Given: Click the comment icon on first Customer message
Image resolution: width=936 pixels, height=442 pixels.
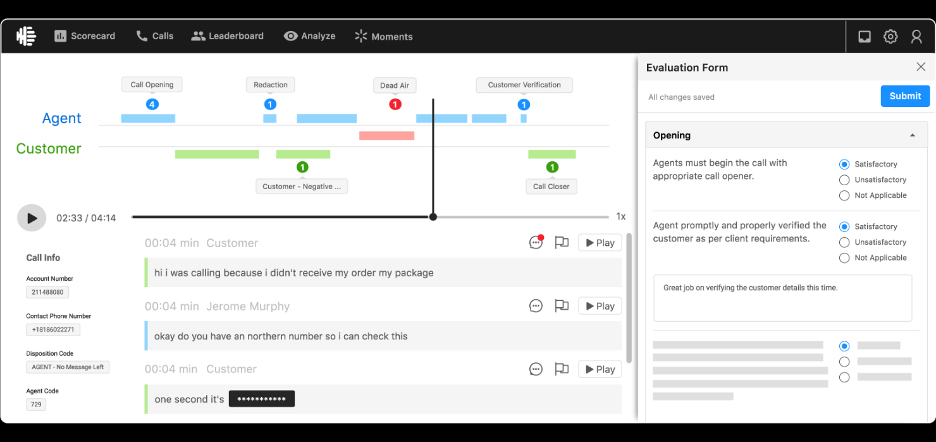Looking at the screenshot, I should (x=536, y=243).
